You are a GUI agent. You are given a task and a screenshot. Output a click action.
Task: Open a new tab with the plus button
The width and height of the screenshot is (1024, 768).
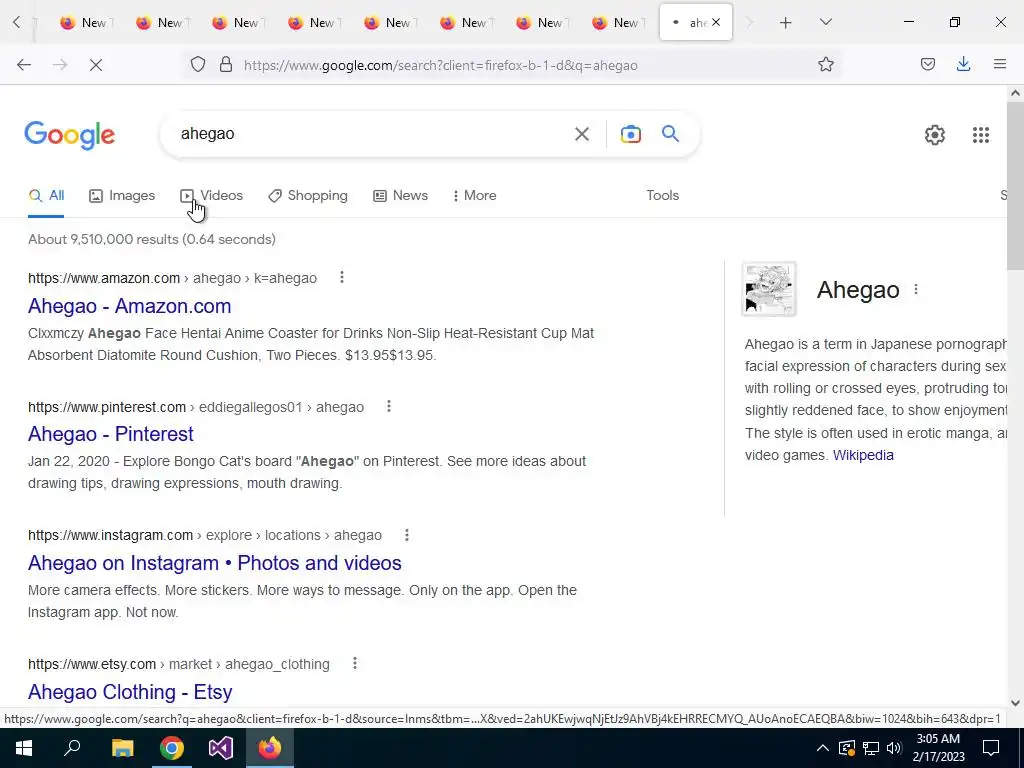(x=786, y=23)
